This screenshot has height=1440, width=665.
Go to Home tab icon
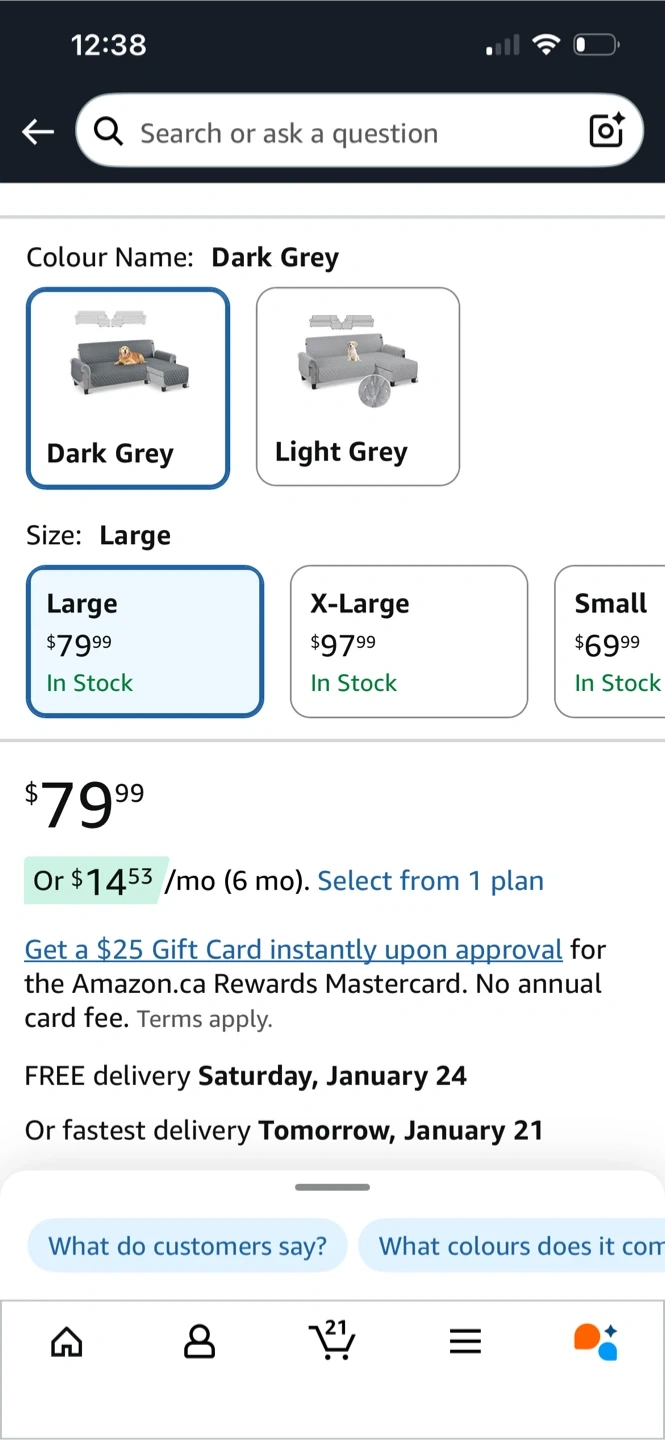click(67, 1341)
